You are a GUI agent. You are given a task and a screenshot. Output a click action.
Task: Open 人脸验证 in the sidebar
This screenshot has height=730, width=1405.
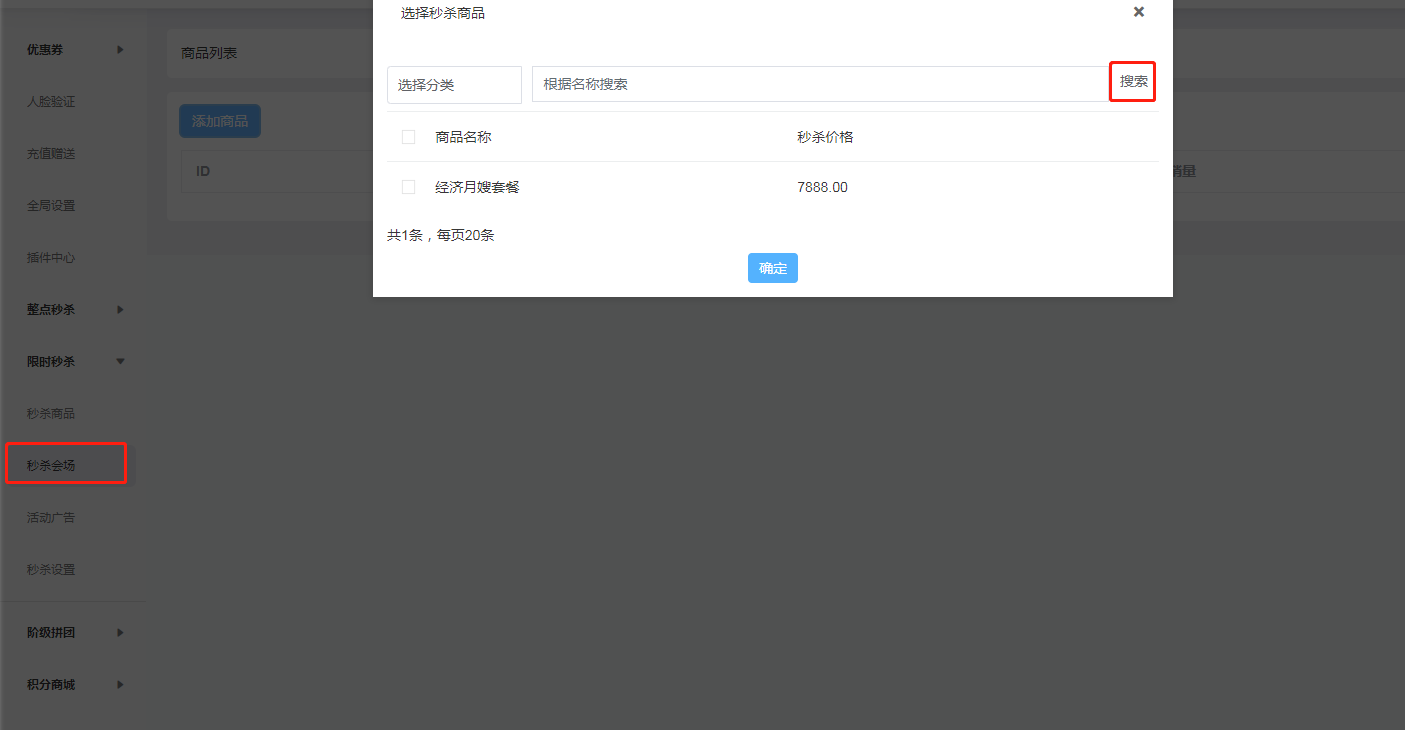pos(51,101)
